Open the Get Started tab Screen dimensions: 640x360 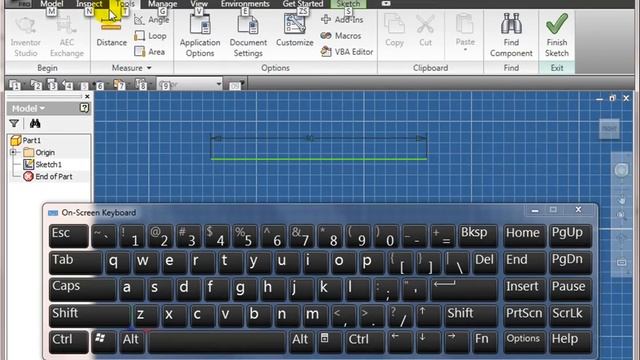[x=303, y=4]
